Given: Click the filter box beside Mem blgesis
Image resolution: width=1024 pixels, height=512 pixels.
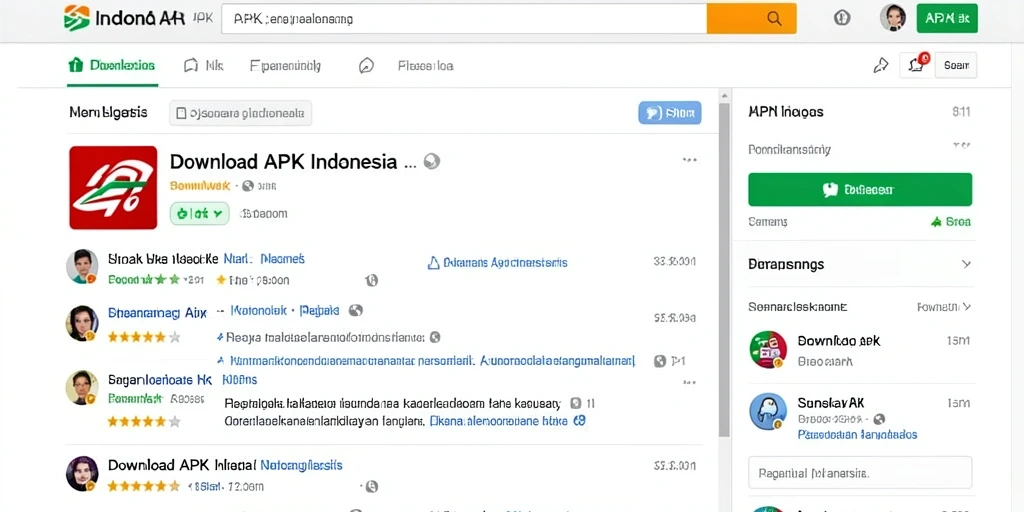Looking at the screenshot, I should pyautogui.click(x=240, y=113).
